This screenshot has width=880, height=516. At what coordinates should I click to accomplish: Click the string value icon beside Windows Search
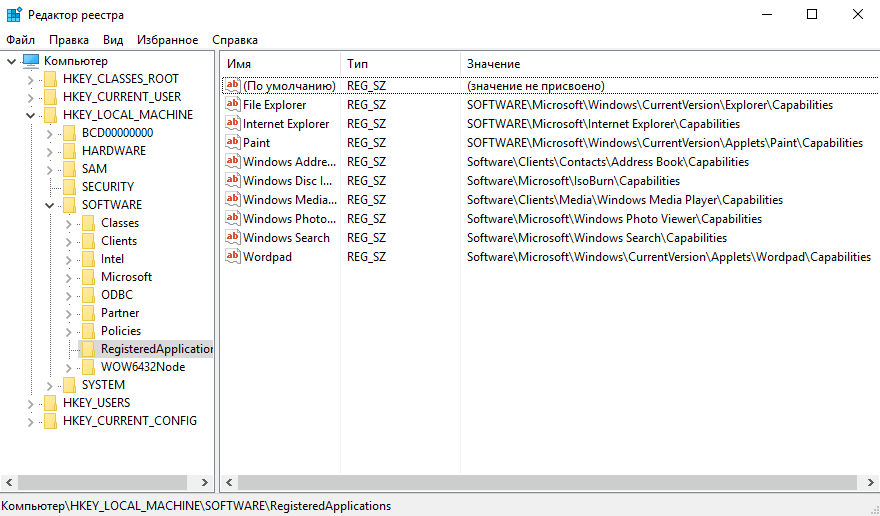[232, 237]
